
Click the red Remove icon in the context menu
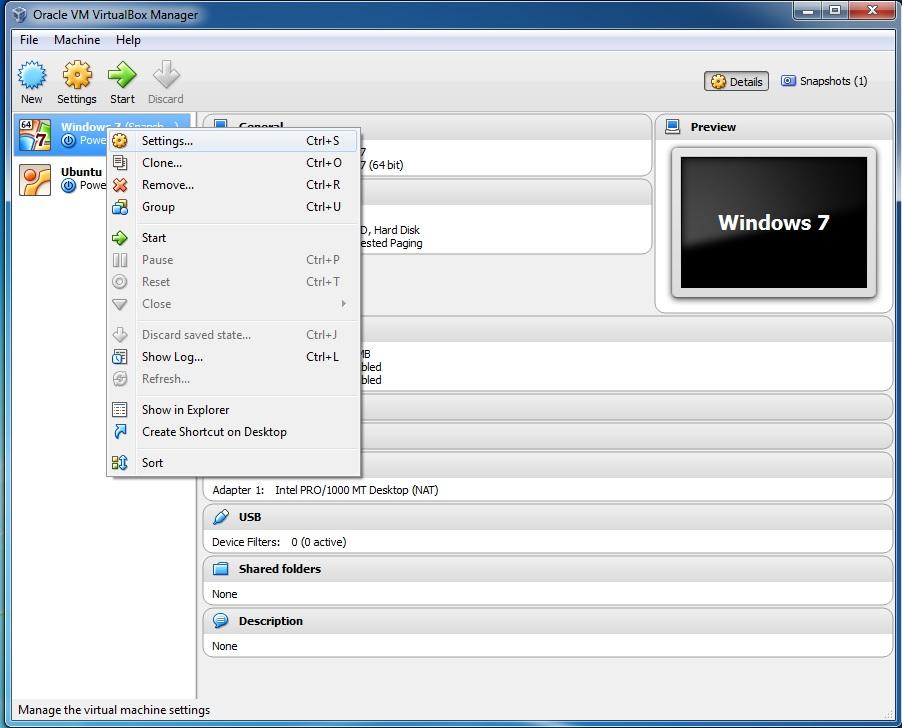point(121,185)
